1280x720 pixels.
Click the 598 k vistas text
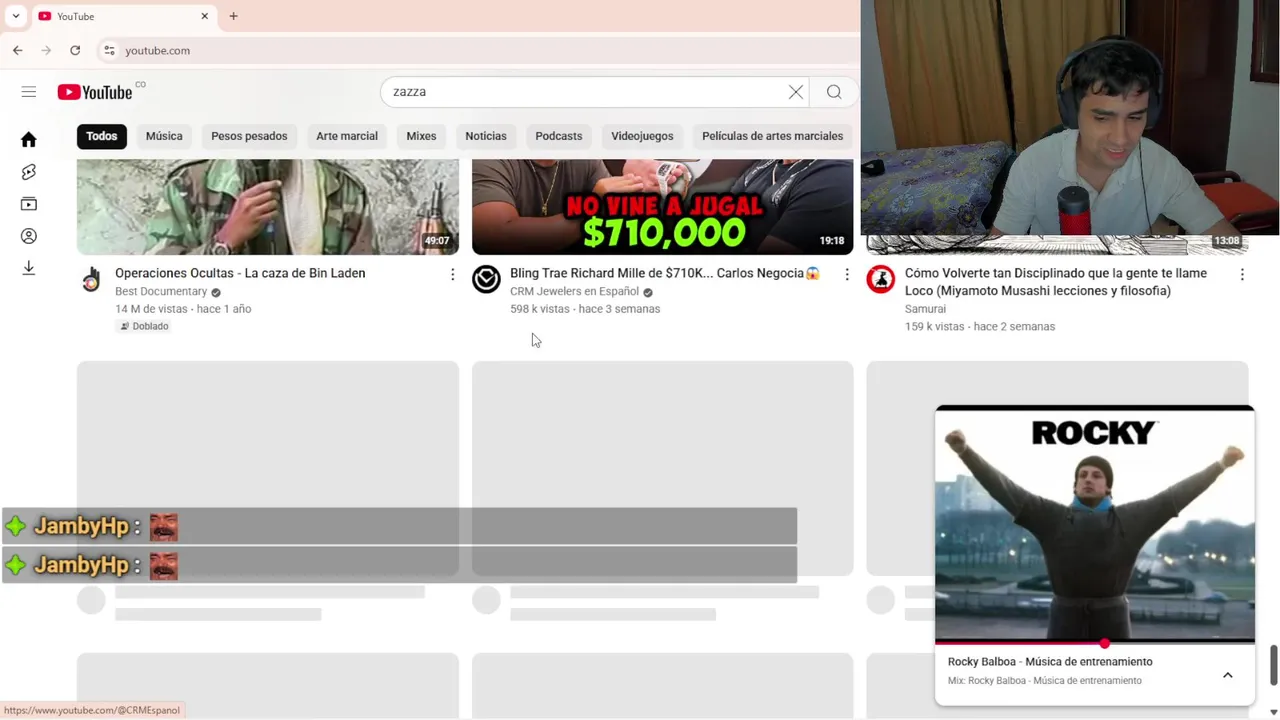point(539,309)
